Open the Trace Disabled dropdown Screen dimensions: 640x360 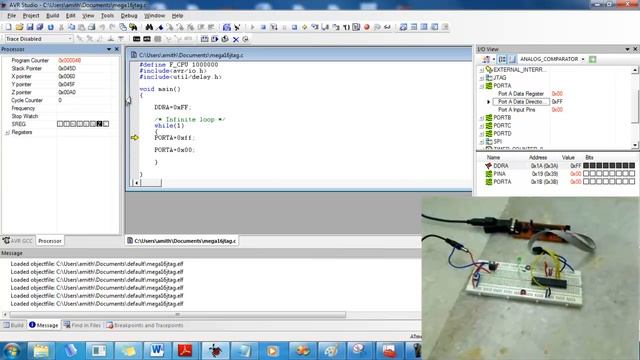70,39
